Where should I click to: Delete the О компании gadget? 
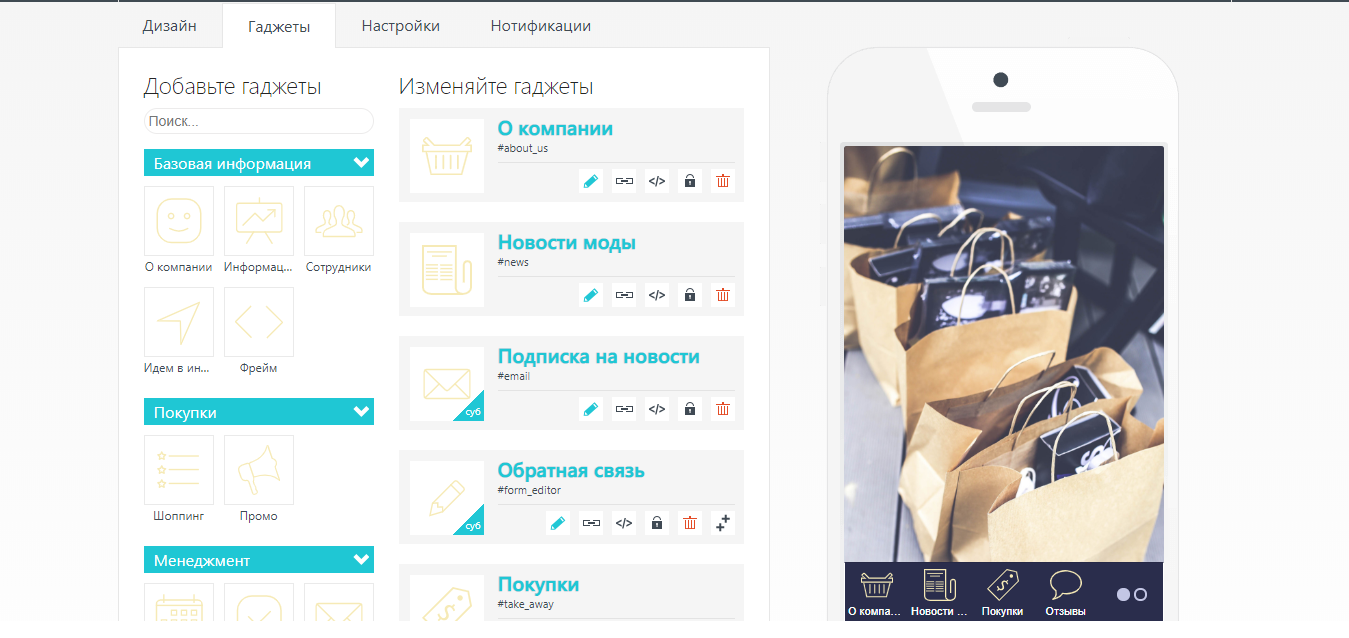(723, 181)
